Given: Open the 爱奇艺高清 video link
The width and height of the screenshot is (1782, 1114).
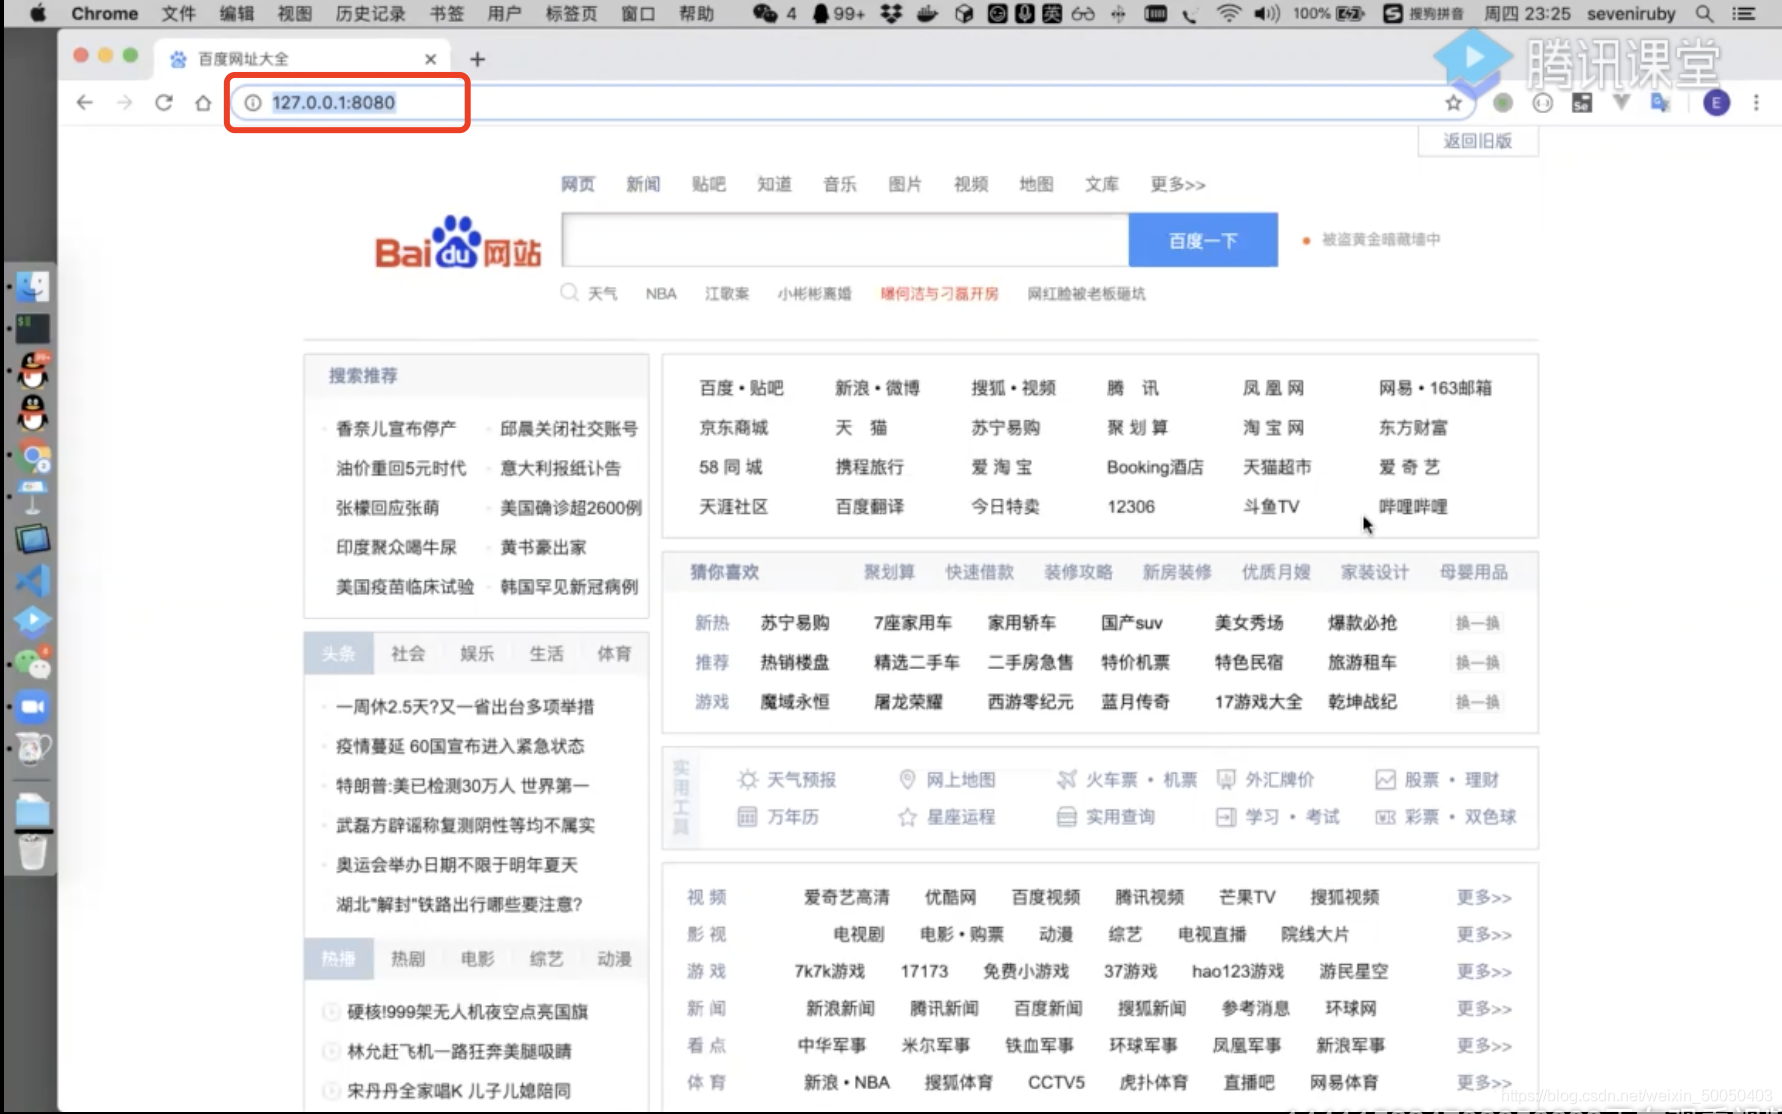Looking at the screenshot, I should point(846,897).
